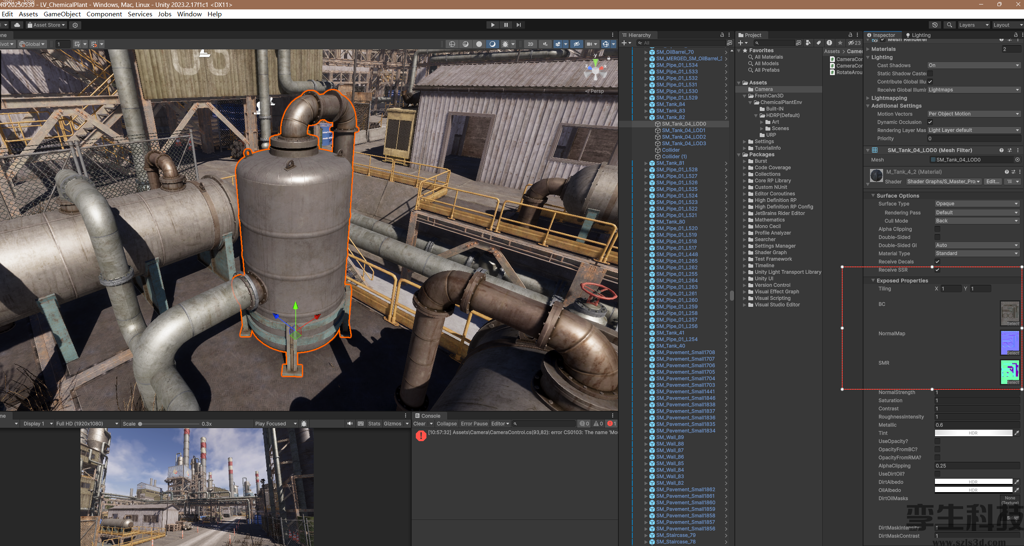The width and height of the screenshot is (1024, 546).
Task: Select SM_Tank_04_LOD1 in Hierarchy
Action: [x=683, y=130]
